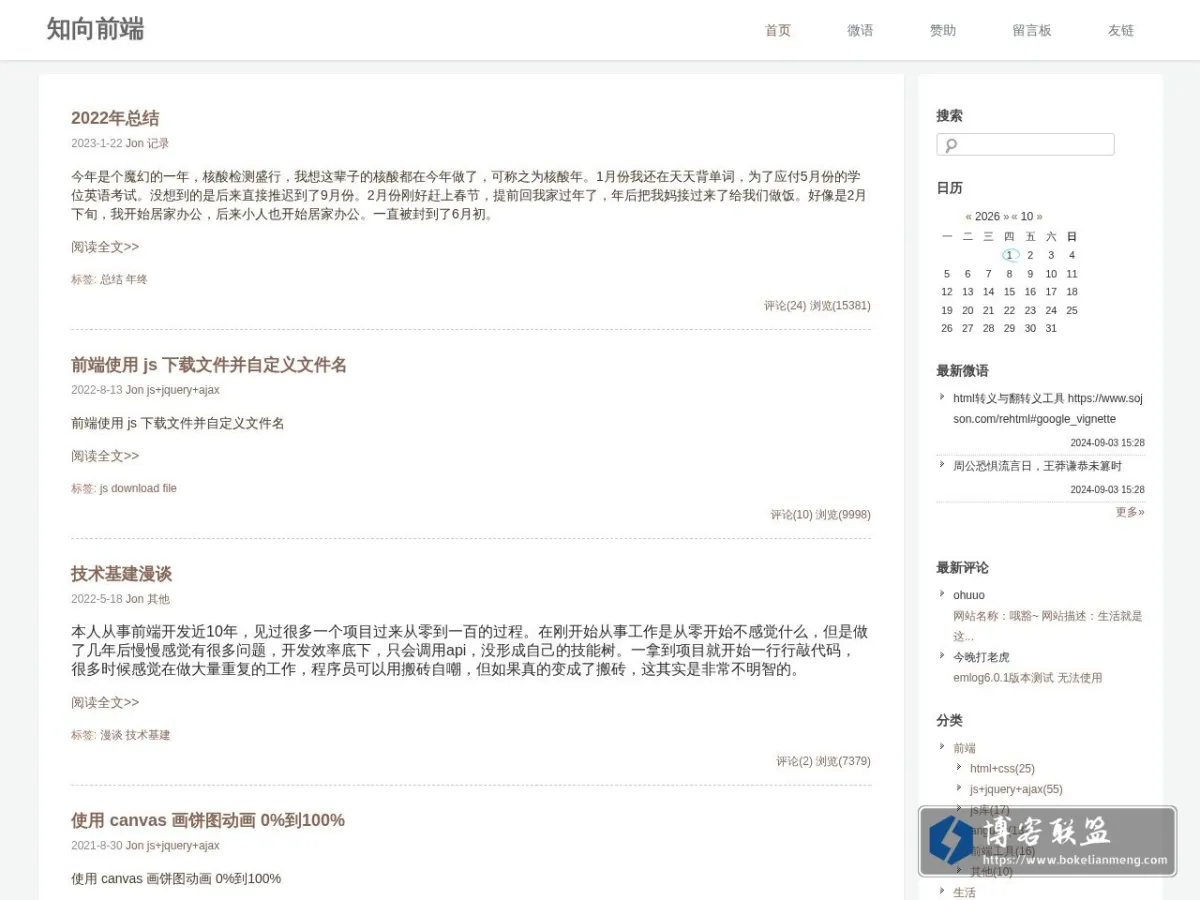The width and height of the screenshot is (1200, 900).
Task: Open the html转义与翻转义工具 micro-post text
Action: tap(1048, 408)
